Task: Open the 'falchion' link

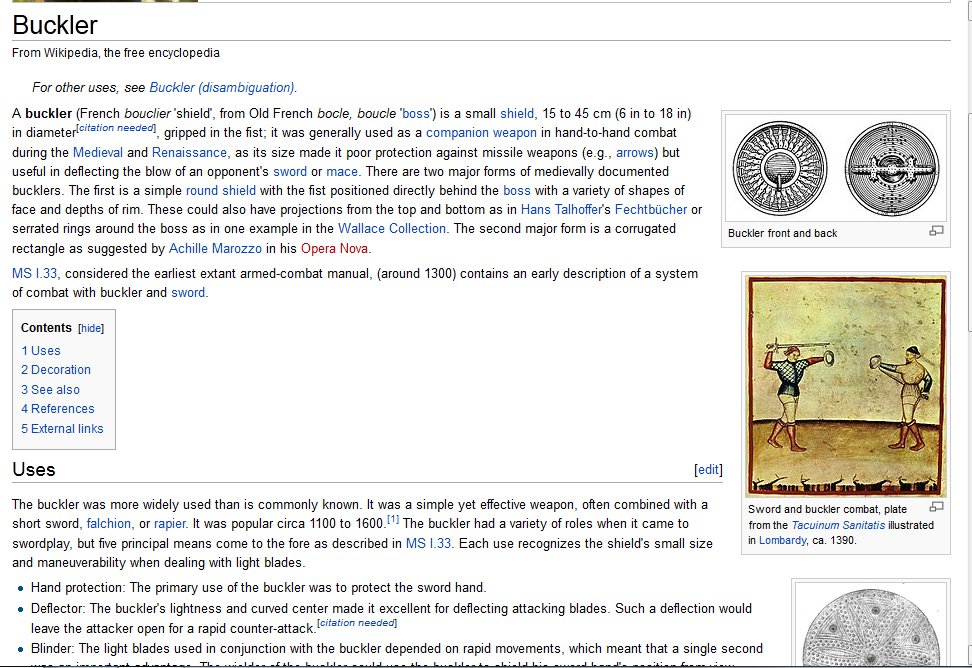Action: (x=108, y=524)
